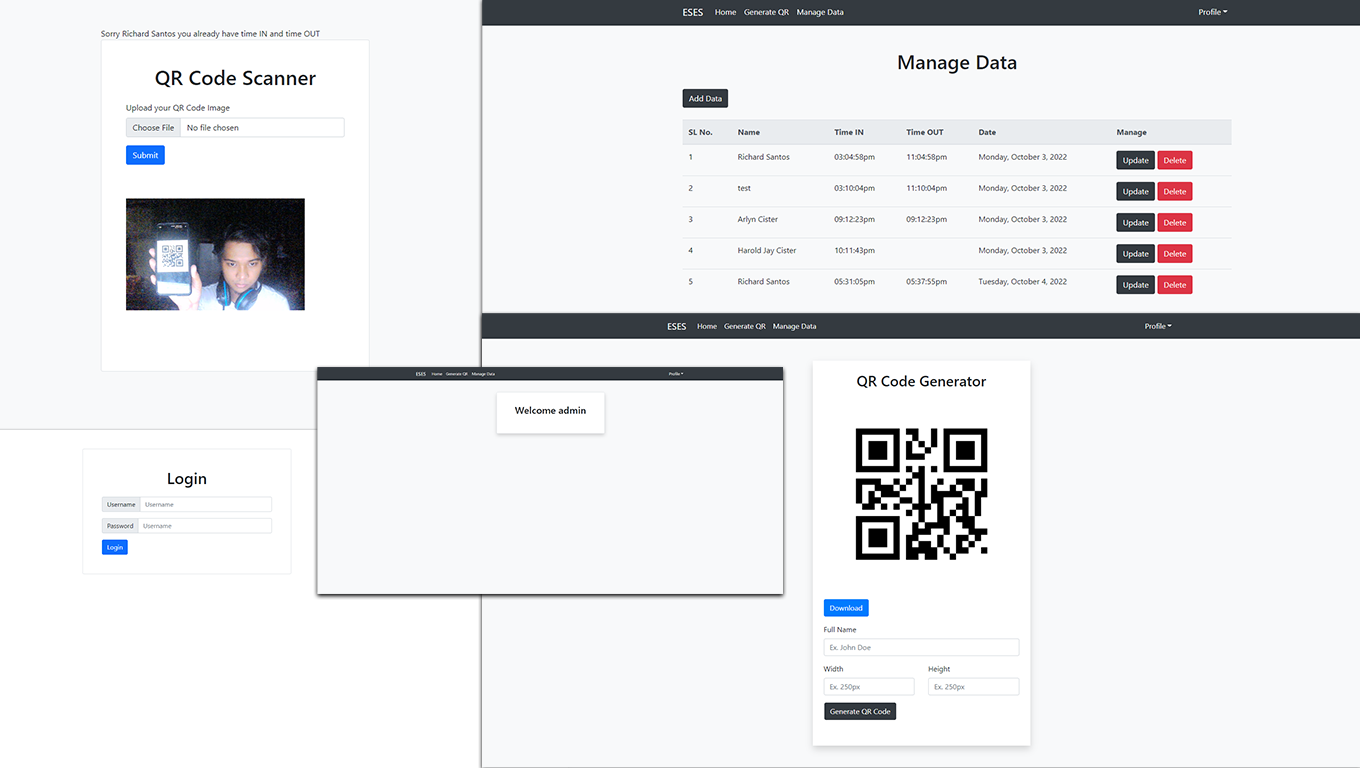
Task: Click the Welcome admin card
Action: pos(551,412)
